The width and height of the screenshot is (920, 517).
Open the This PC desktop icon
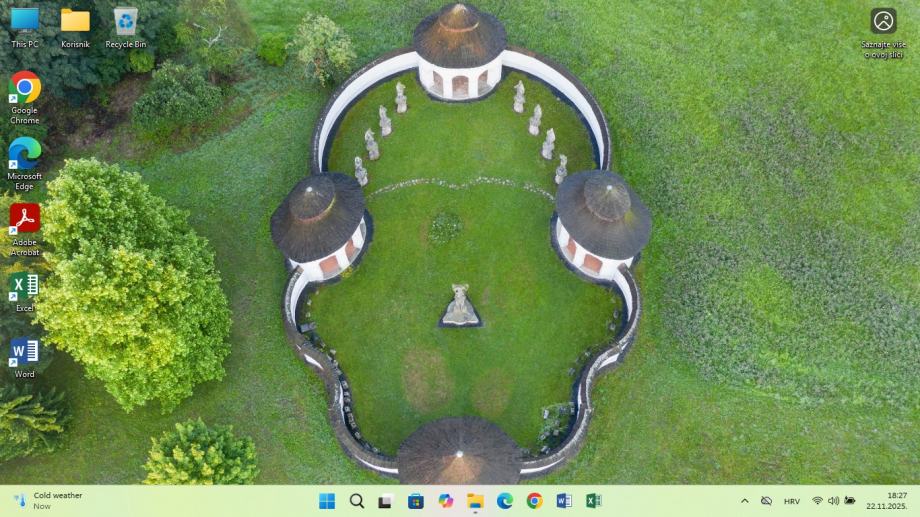pos(25,27)
